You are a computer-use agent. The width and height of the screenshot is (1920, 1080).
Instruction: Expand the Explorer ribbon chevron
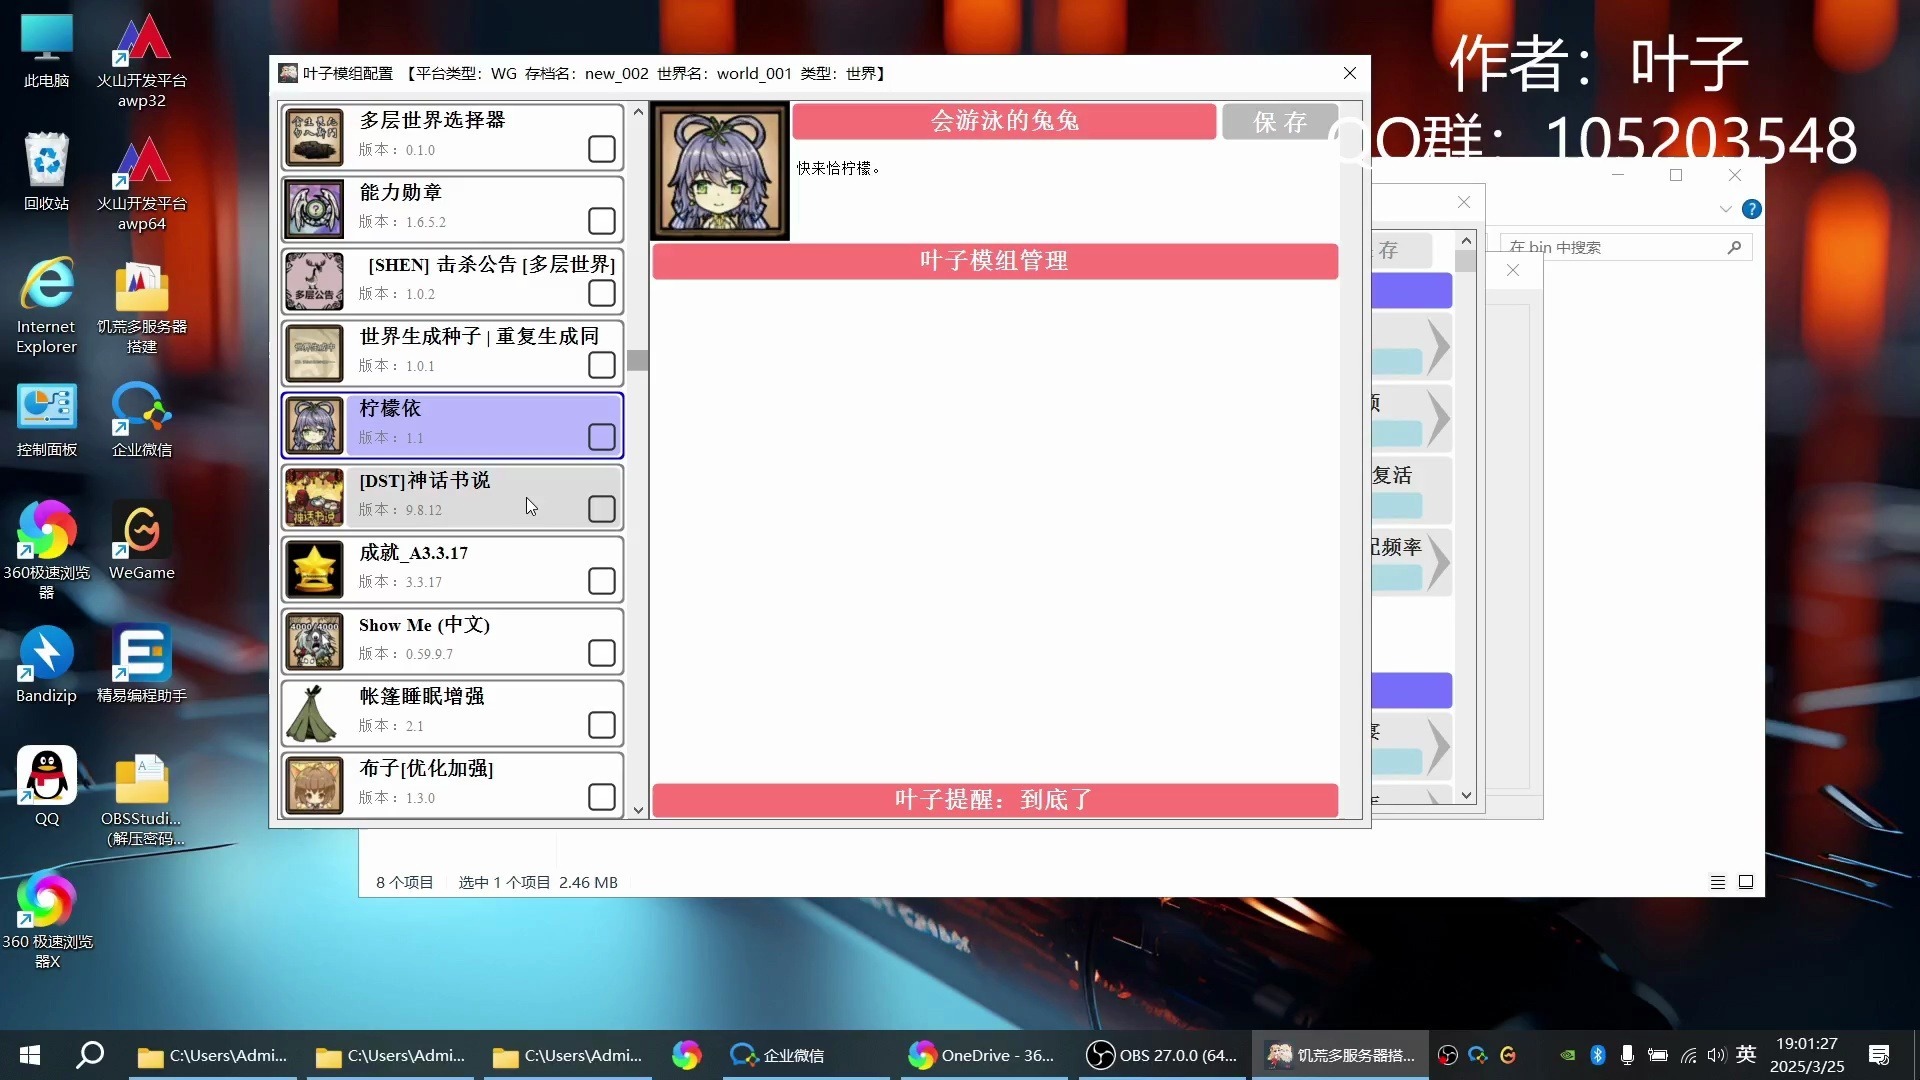tap(1726, 209)
